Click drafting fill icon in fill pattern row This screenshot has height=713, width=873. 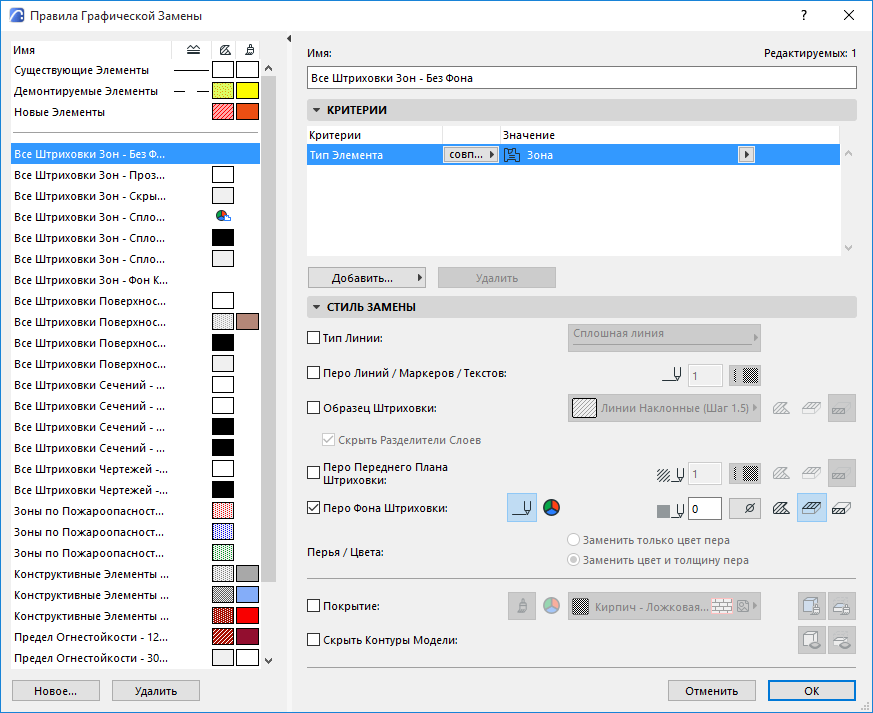coord(781,409)
